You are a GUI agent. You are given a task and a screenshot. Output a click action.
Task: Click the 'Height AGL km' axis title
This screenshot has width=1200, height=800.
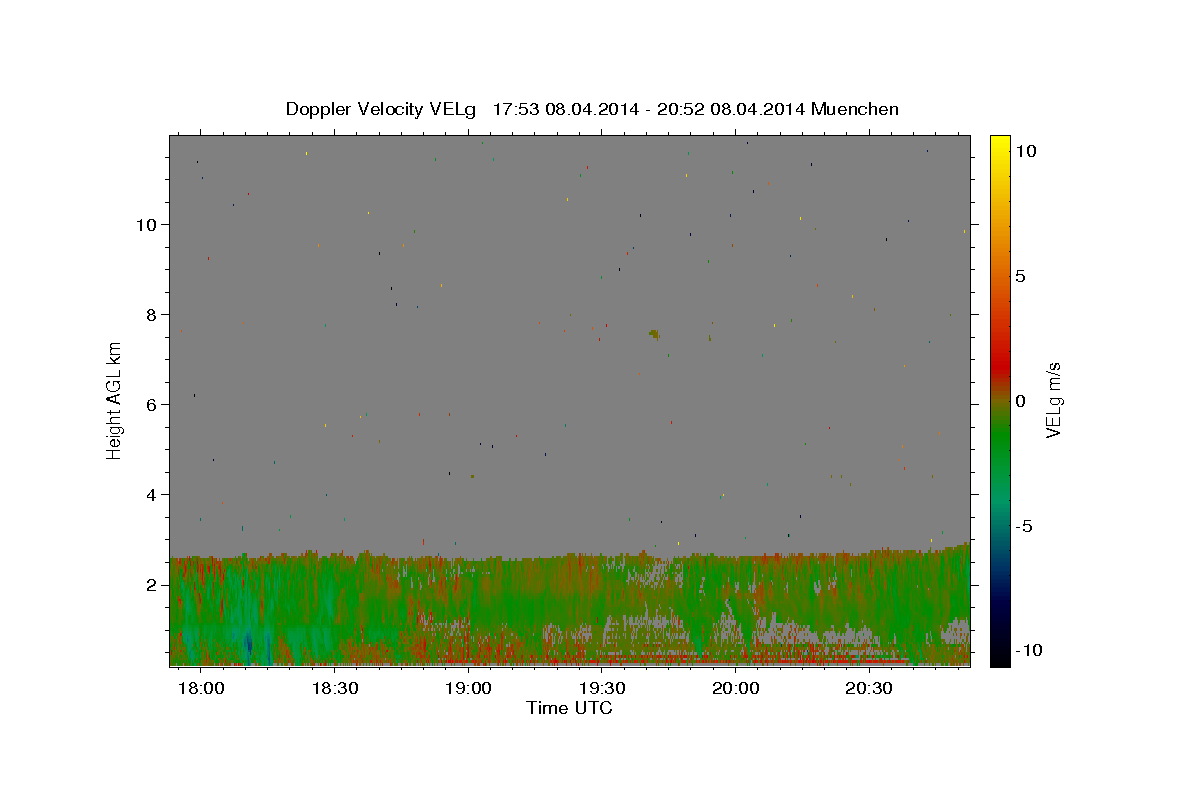click(x=114, y=400)
